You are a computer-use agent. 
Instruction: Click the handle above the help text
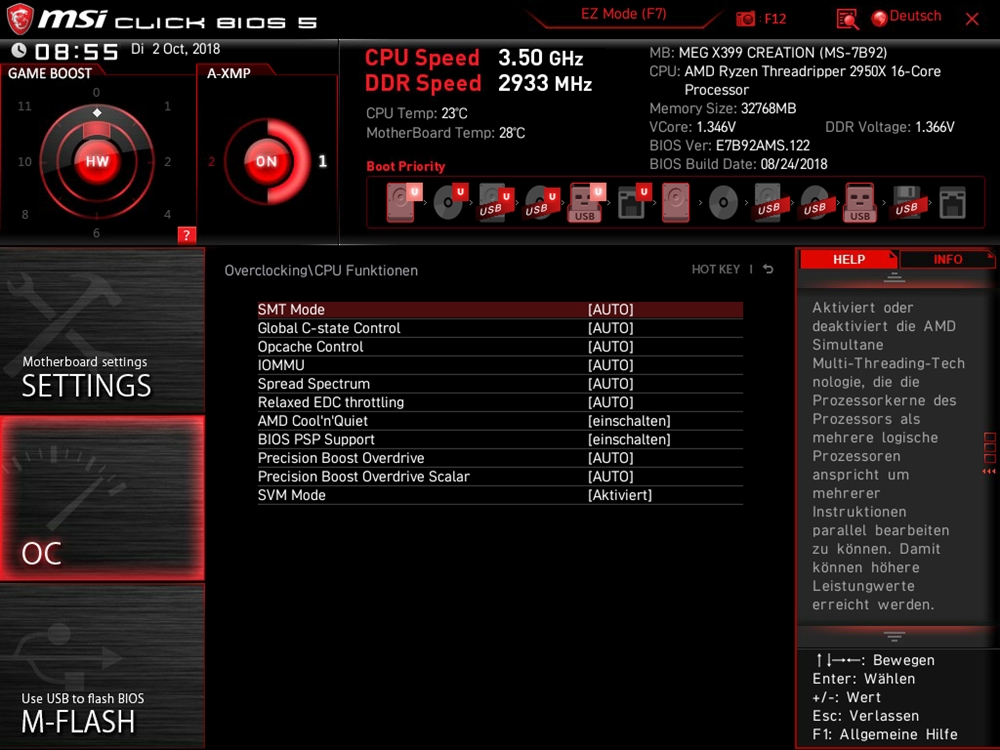894,277
